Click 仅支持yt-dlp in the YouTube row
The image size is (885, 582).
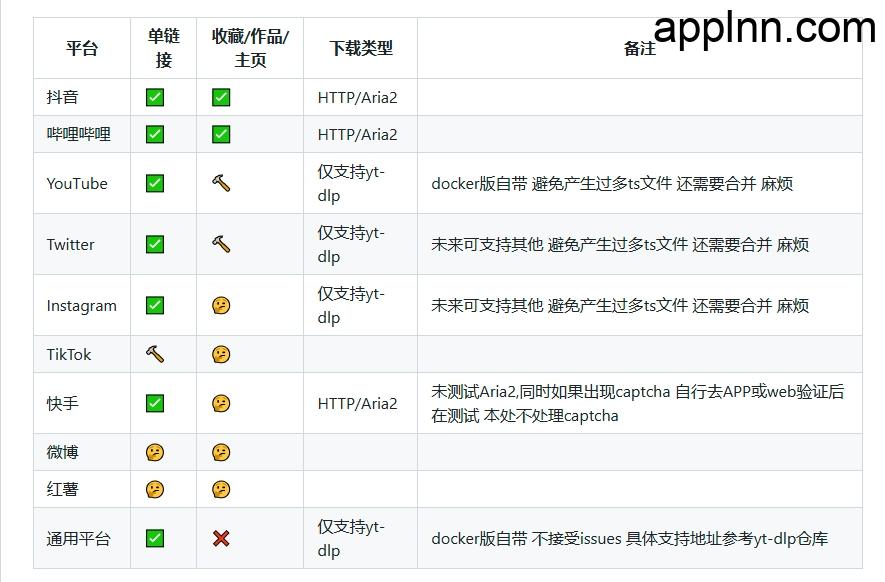click(x=351, y=183)
